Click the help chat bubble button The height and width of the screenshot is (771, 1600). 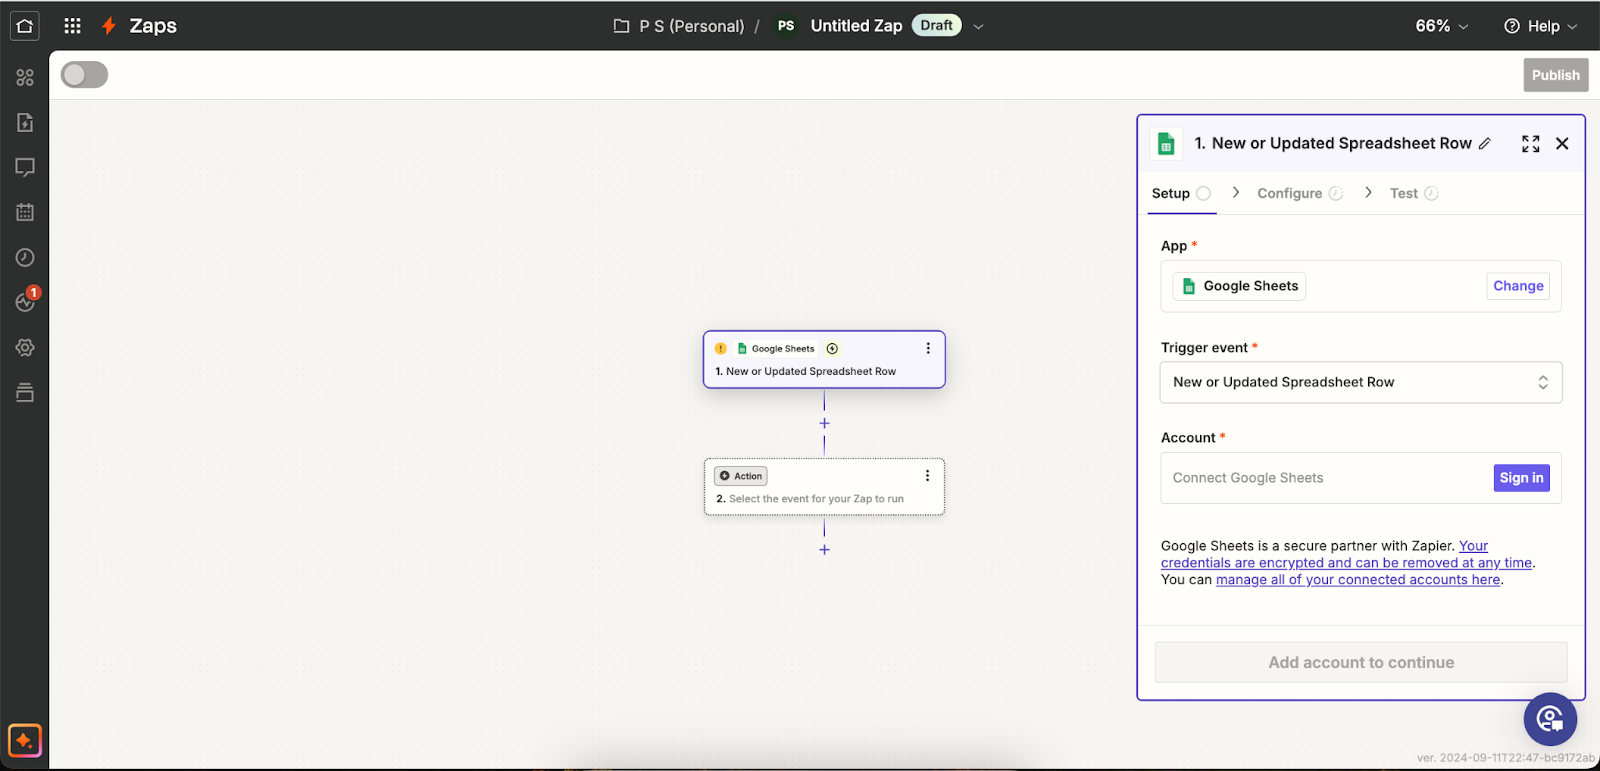coord(1550,719)
